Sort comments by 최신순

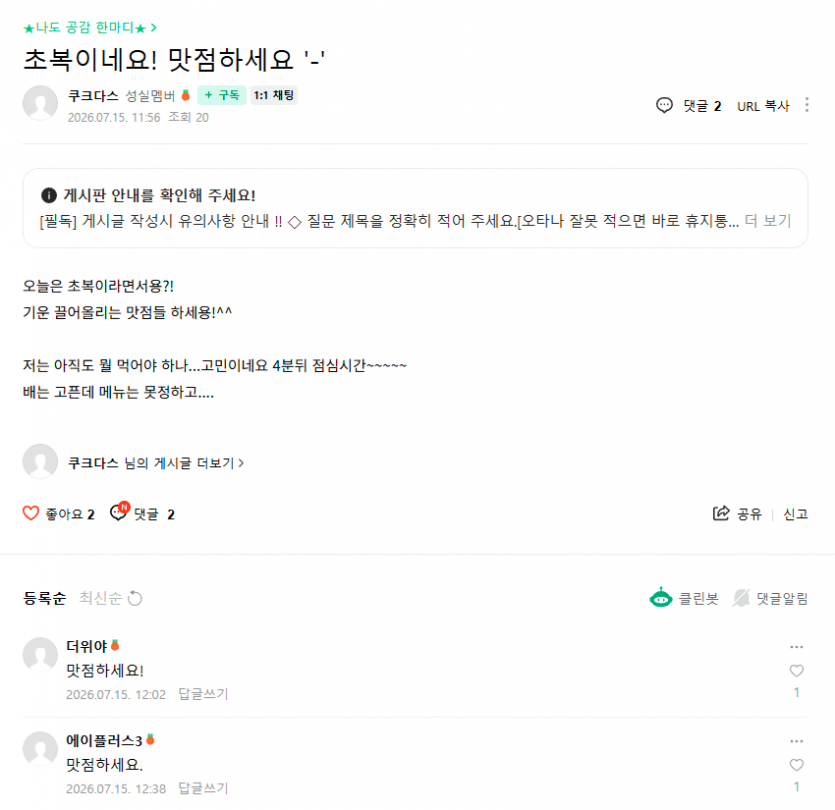(100, 598)
